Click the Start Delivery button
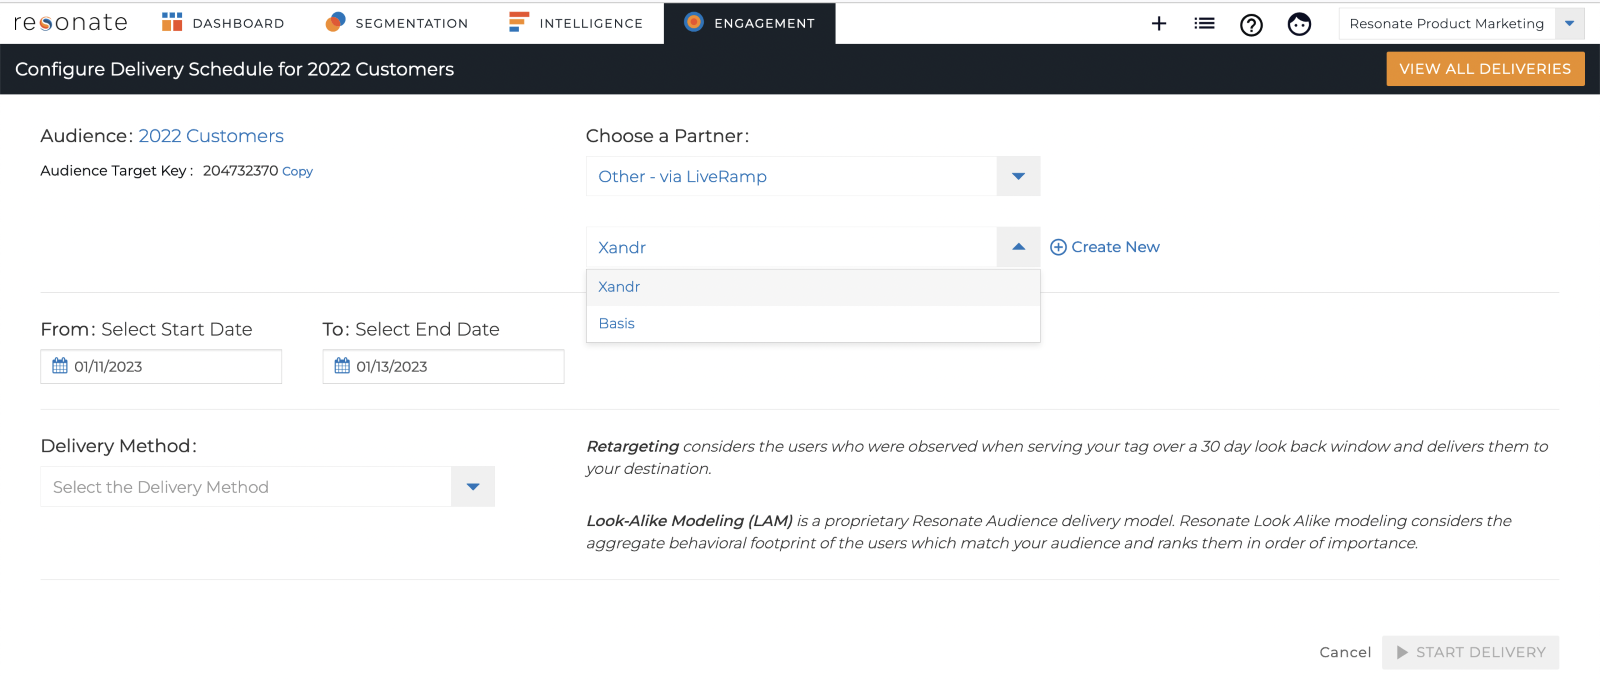The image size is (1600, 679). point(1470,652)
